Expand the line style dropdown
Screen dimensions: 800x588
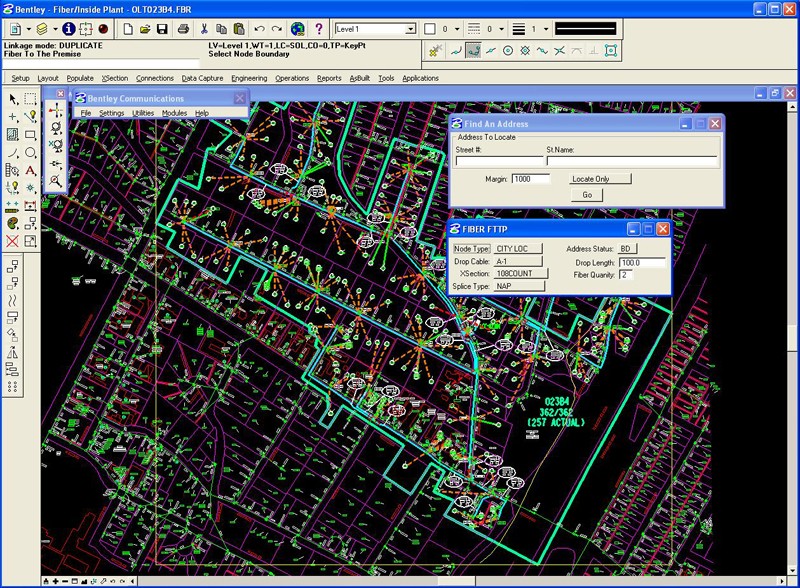pyautogui.click(x=500, y=30)
